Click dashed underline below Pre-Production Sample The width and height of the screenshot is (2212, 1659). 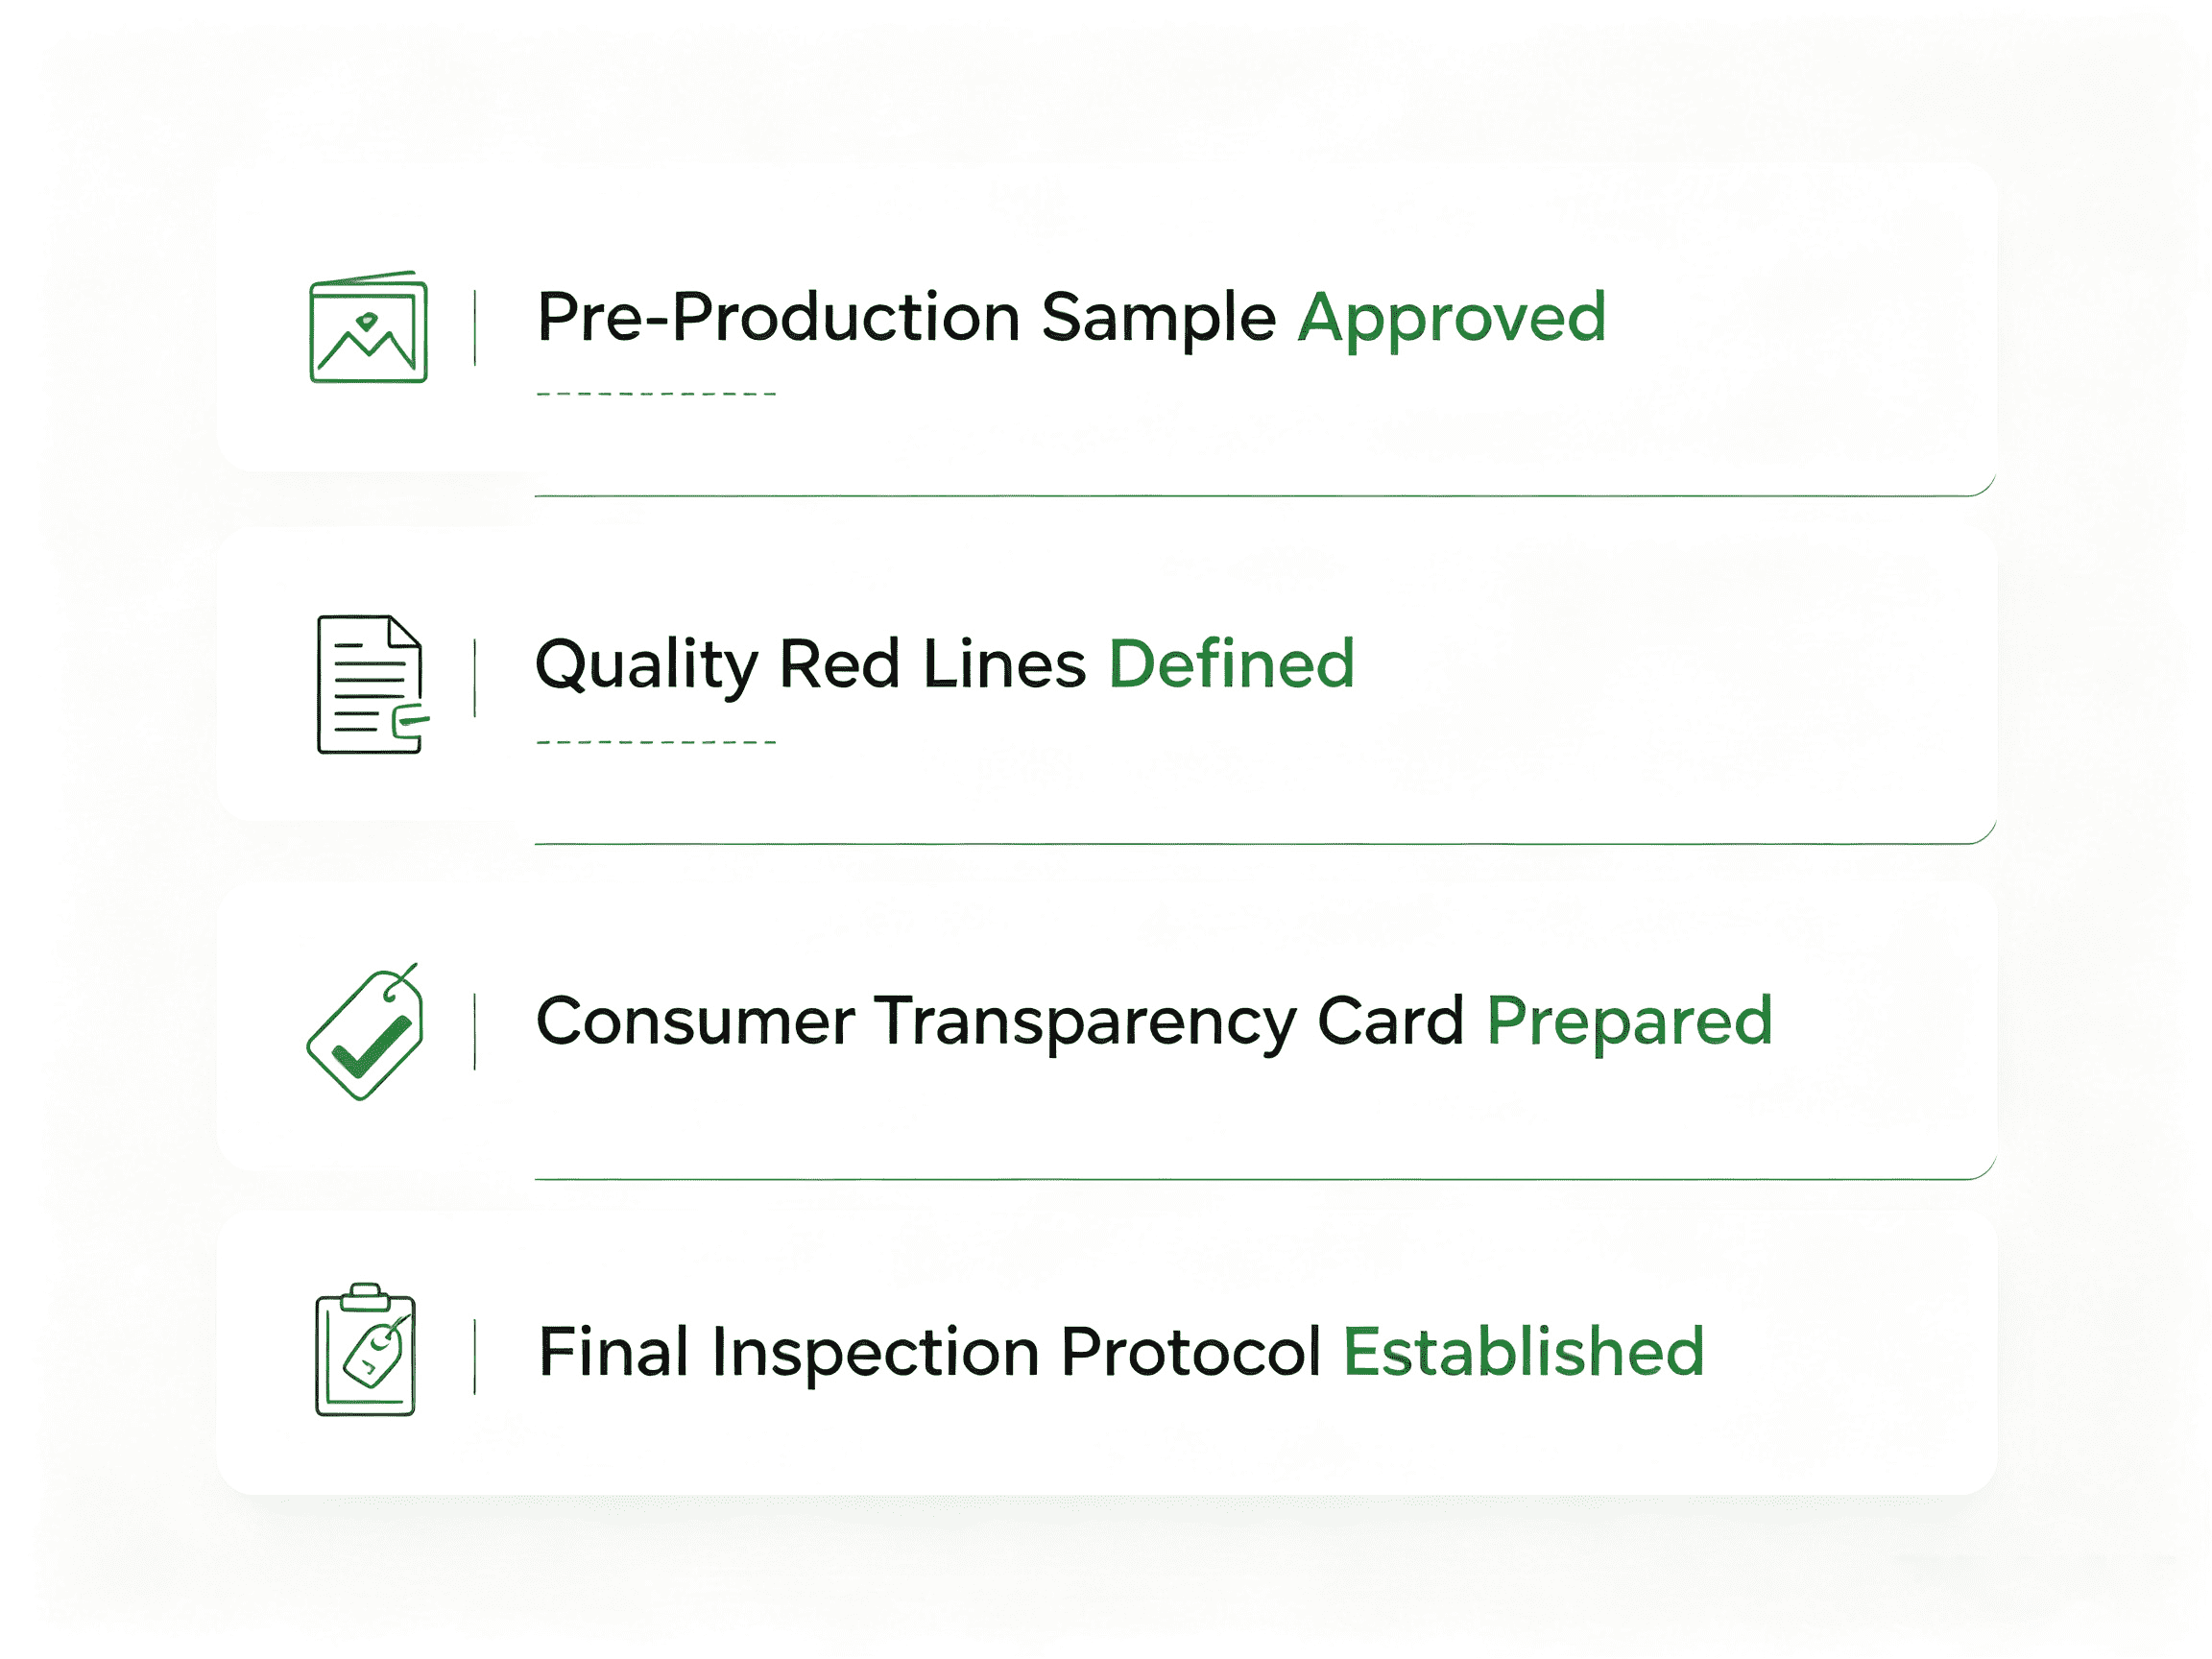click(x=656, y=394)
